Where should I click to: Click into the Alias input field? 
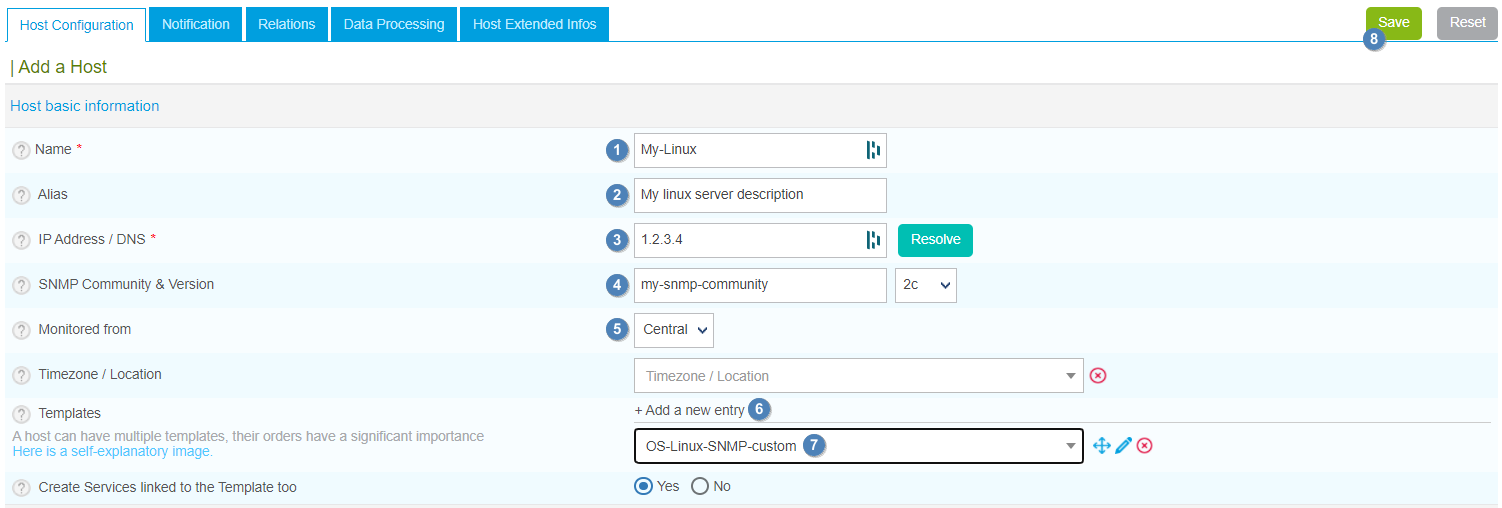tap(759, 195)
